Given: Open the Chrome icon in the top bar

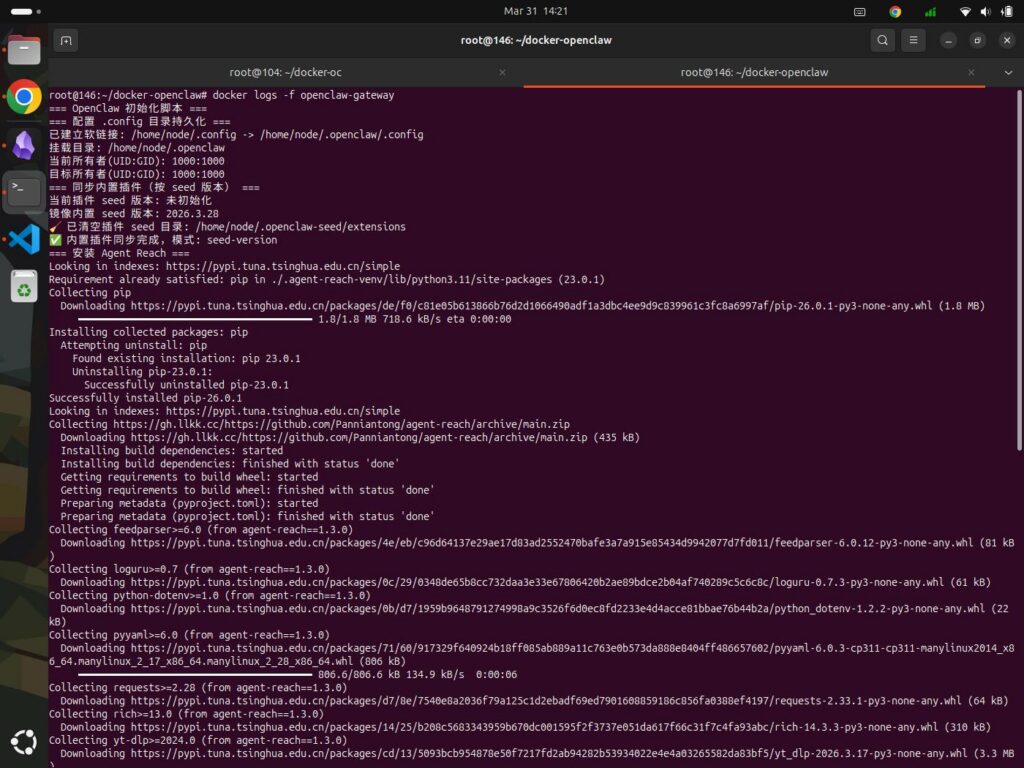Looking at the screenshot, I should [x=895, y=12].
